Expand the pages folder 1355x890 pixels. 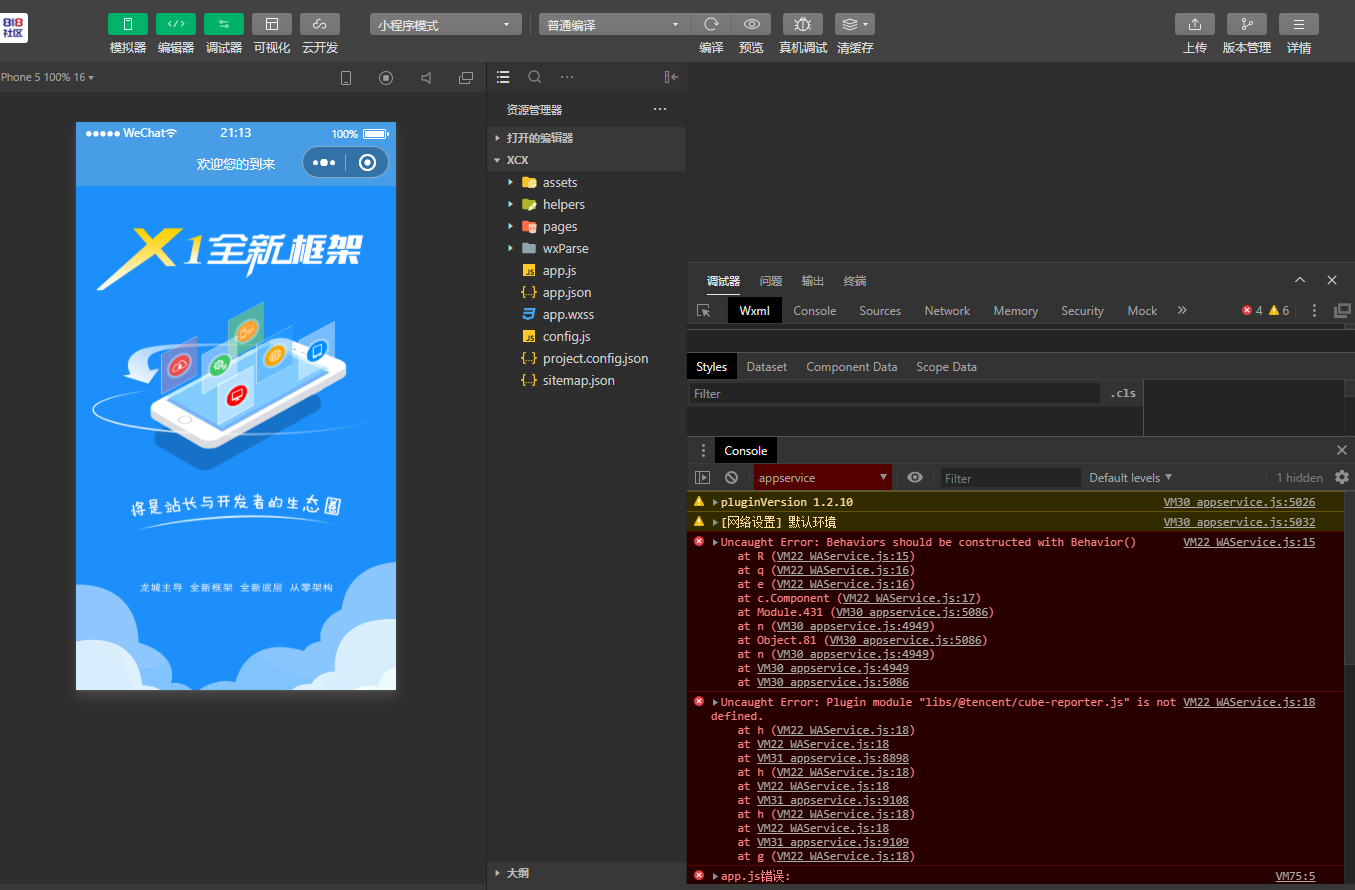pyautogui.click(x=560, y=227)
